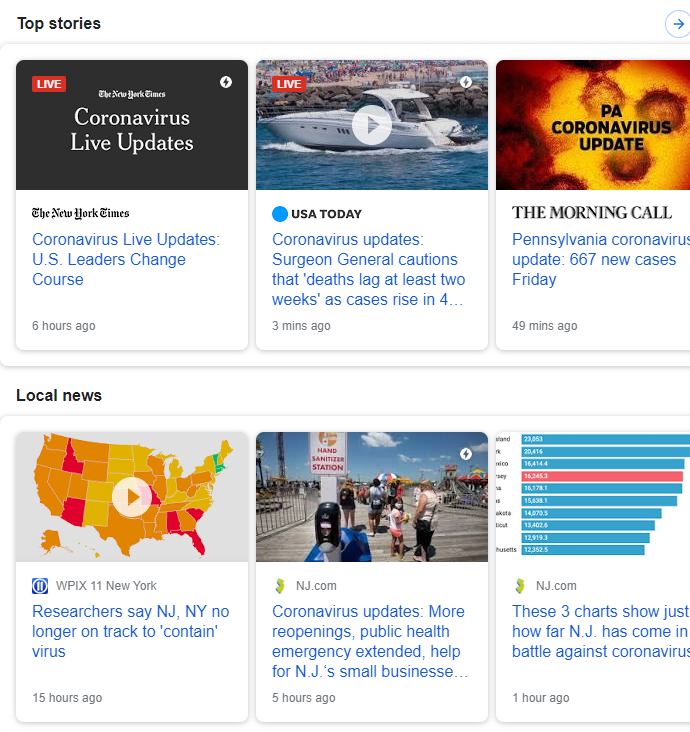The image size is (690, 732).
Task: Open Surgeon General 'deaths lag' article link
Action: click(368, 270)
